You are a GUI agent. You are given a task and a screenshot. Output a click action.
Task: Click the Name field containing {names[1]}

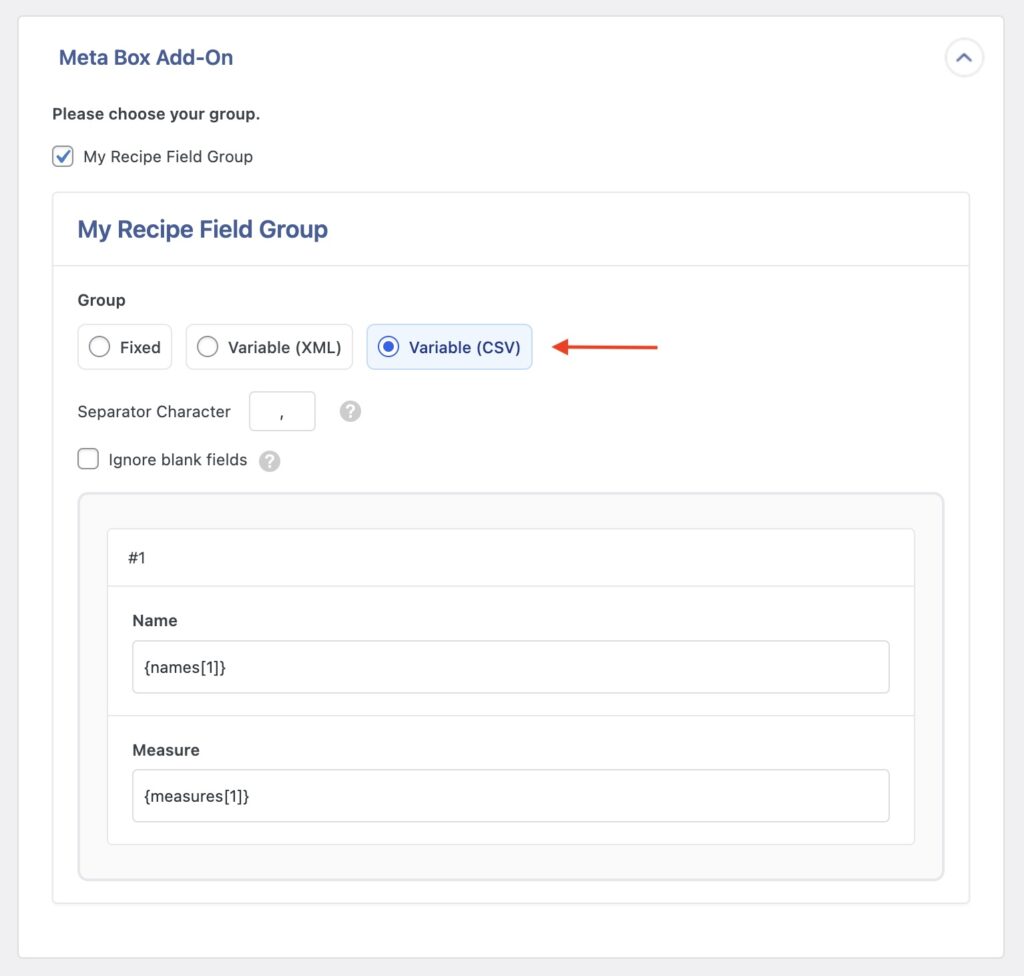pyautogui.click(x=511, y=666)
